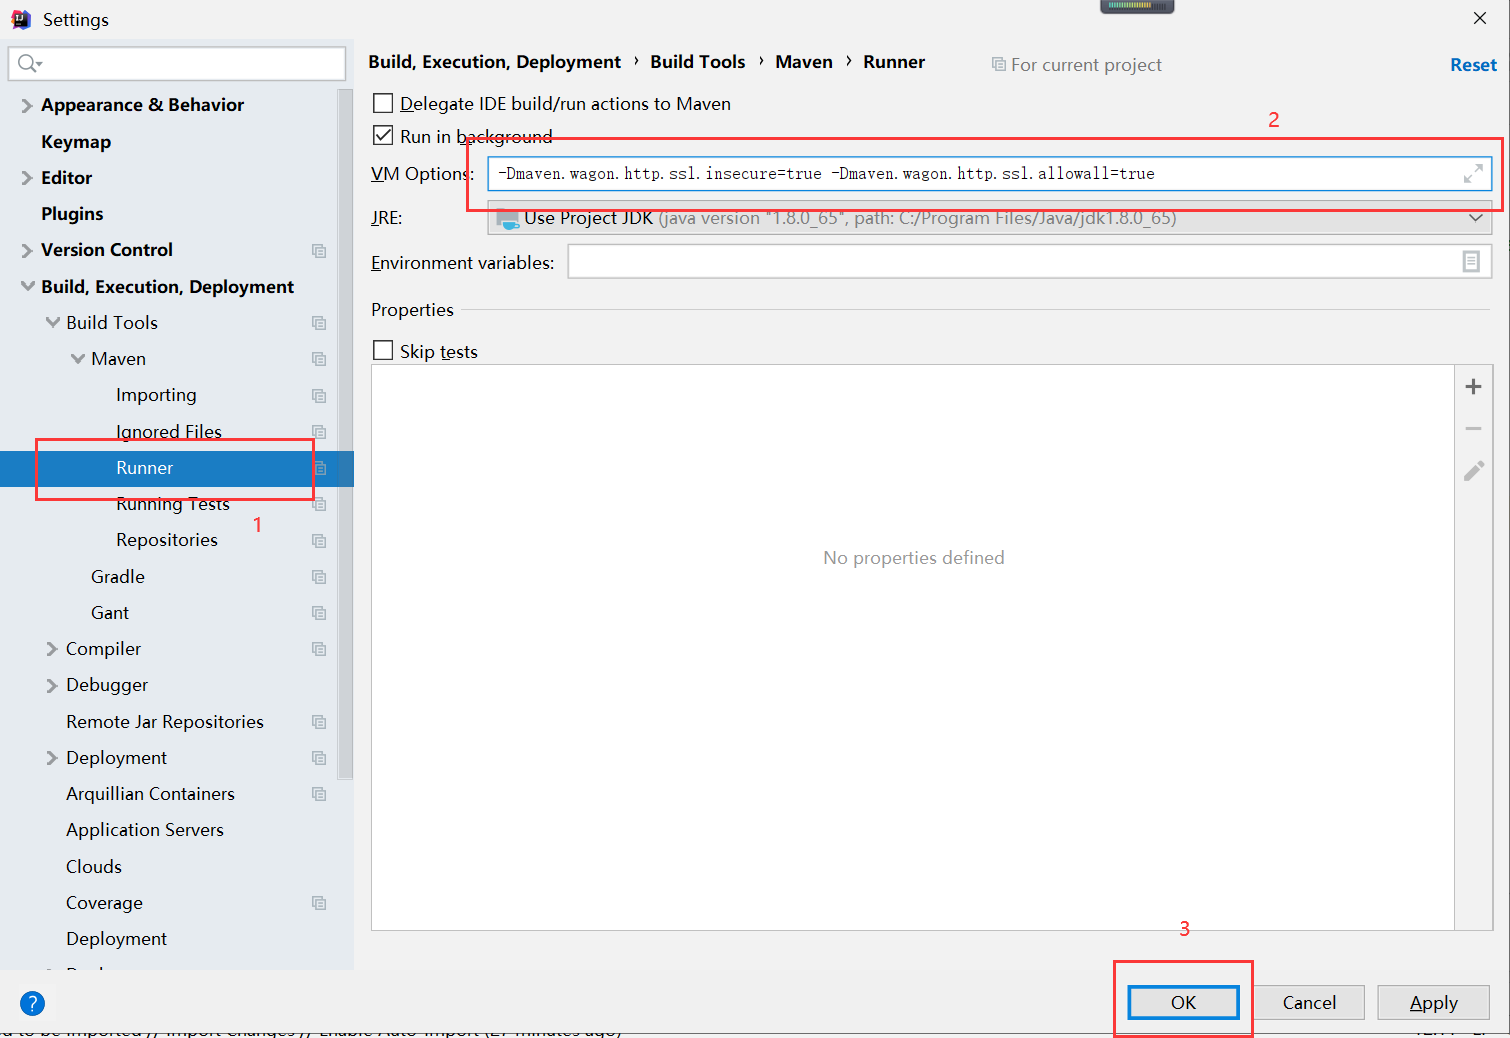Image resolution: width=1510 pixels, height=1038 pixels.
Task: Select 'Repositories' in the settings sidebar
Action: (x=166, y=539)
